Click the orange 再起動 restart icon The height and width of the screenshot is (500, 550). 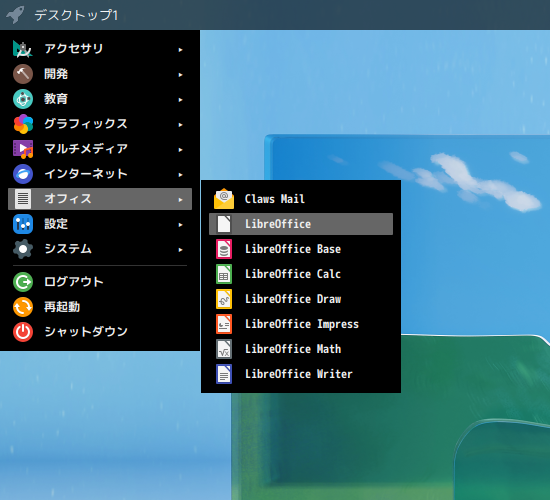(23, 307)
